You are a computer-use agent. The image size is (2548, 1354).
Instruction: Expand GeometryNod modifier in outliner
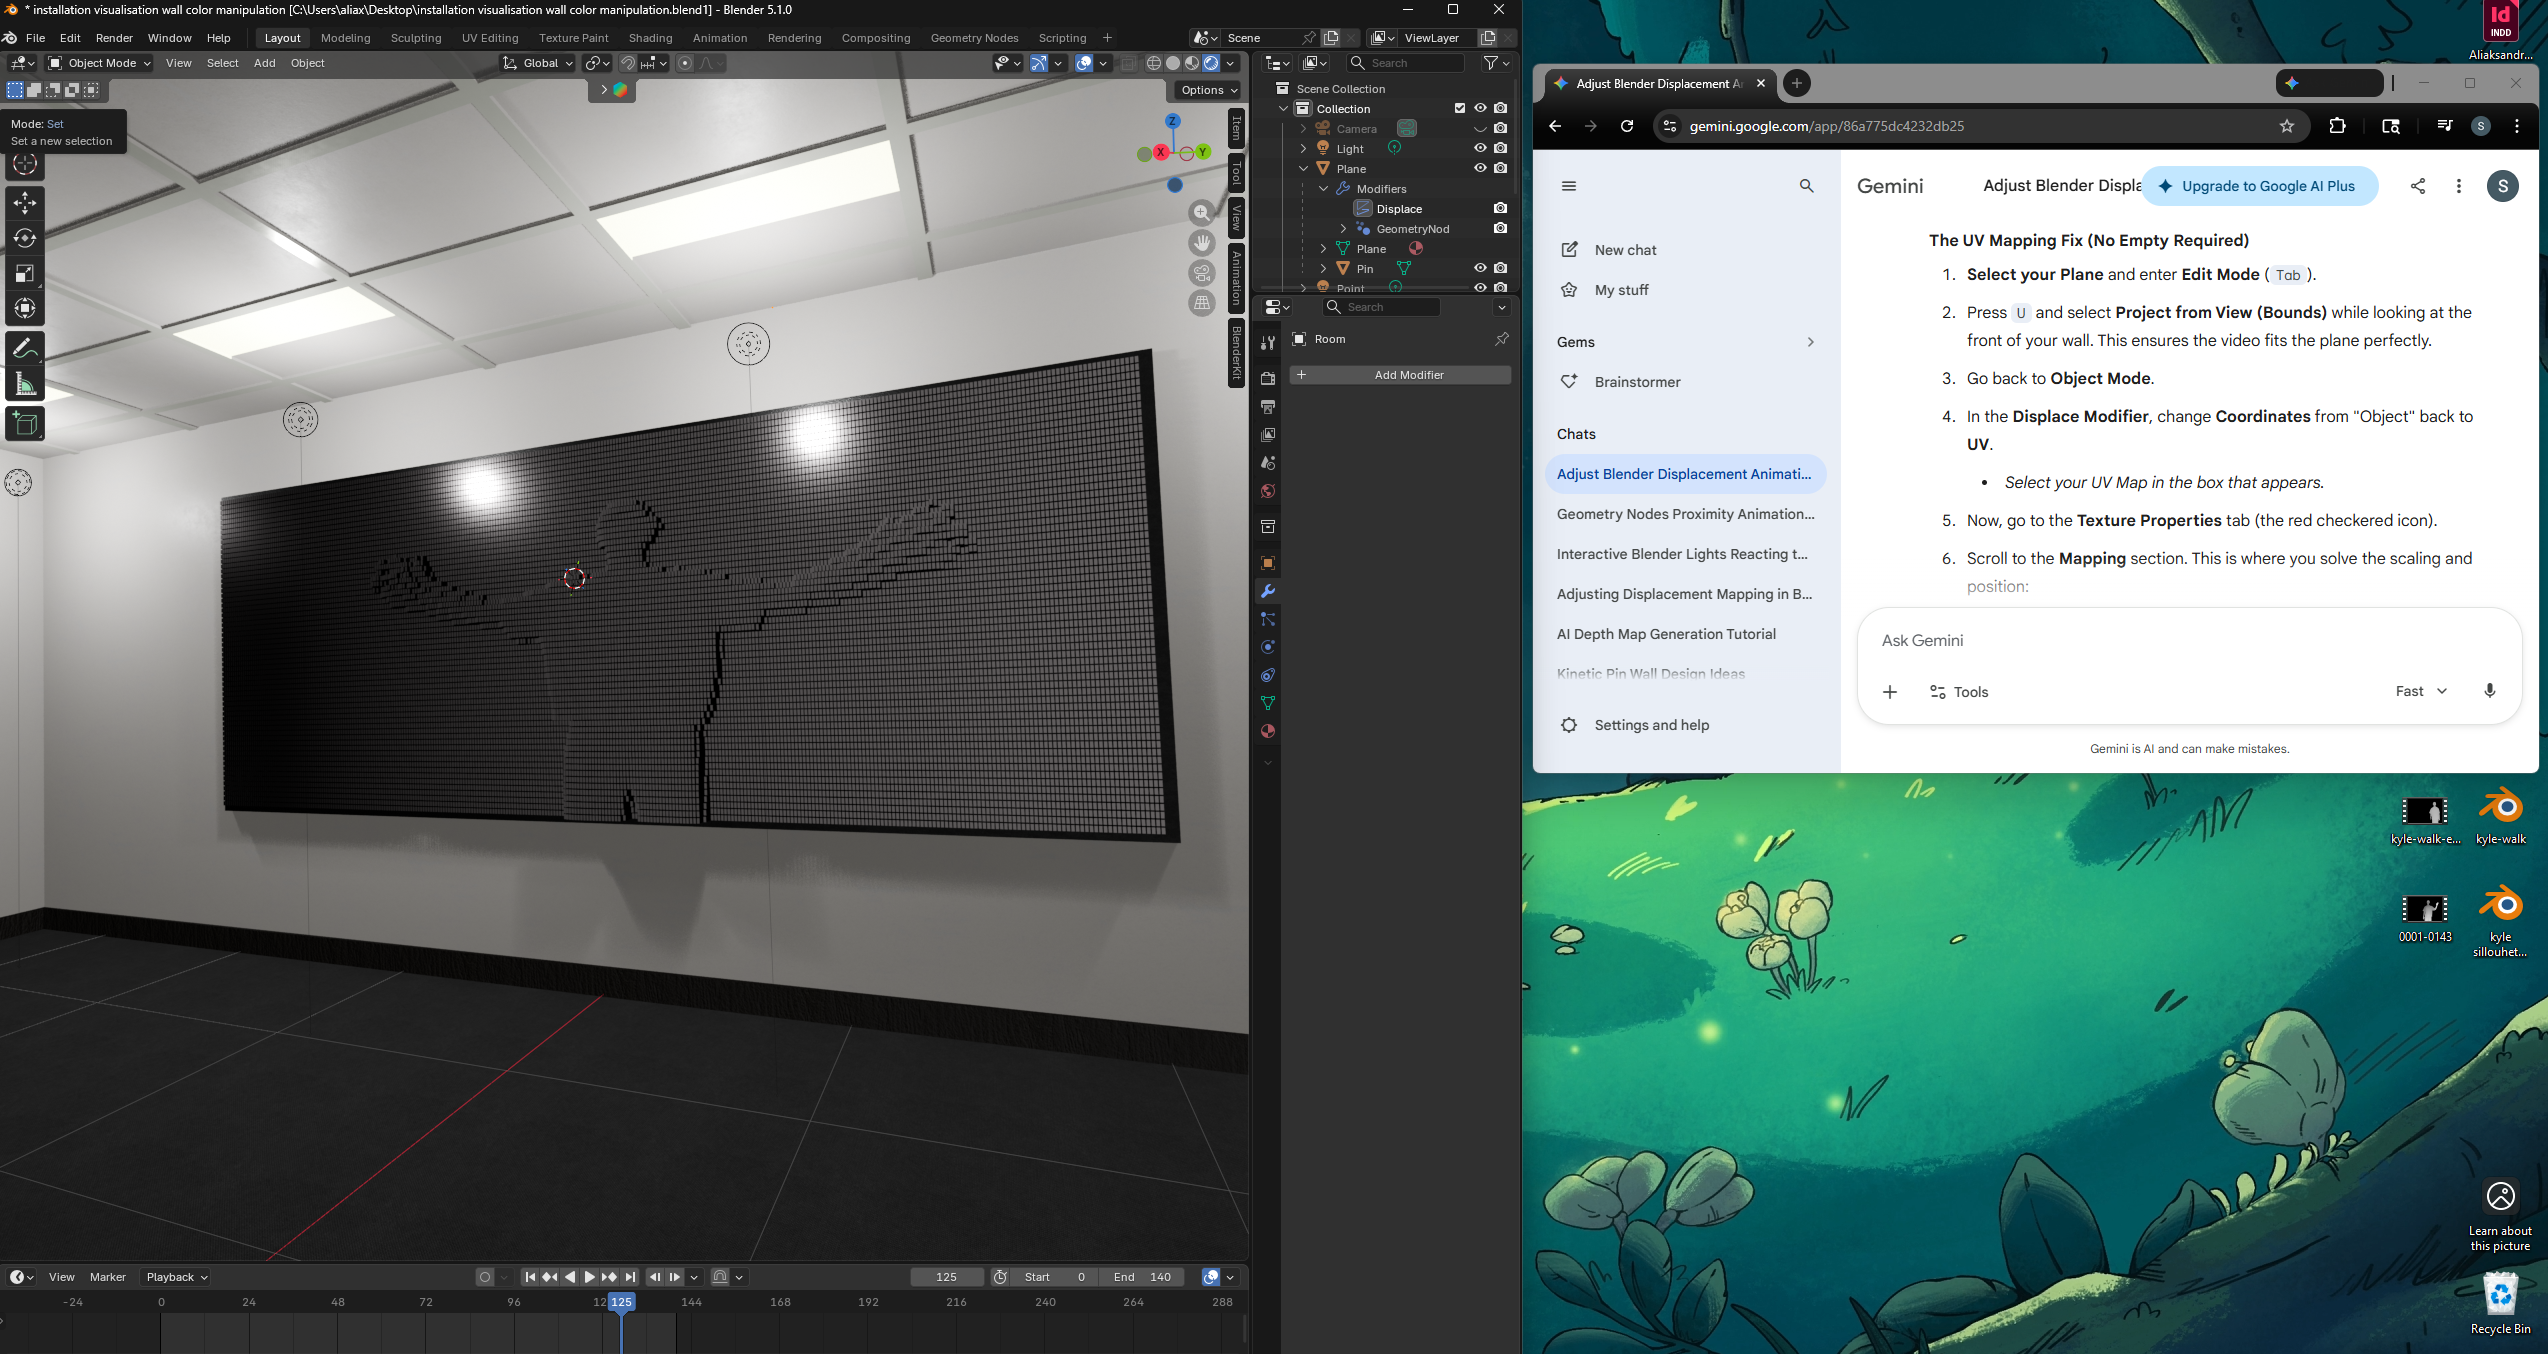(1343, 228)
